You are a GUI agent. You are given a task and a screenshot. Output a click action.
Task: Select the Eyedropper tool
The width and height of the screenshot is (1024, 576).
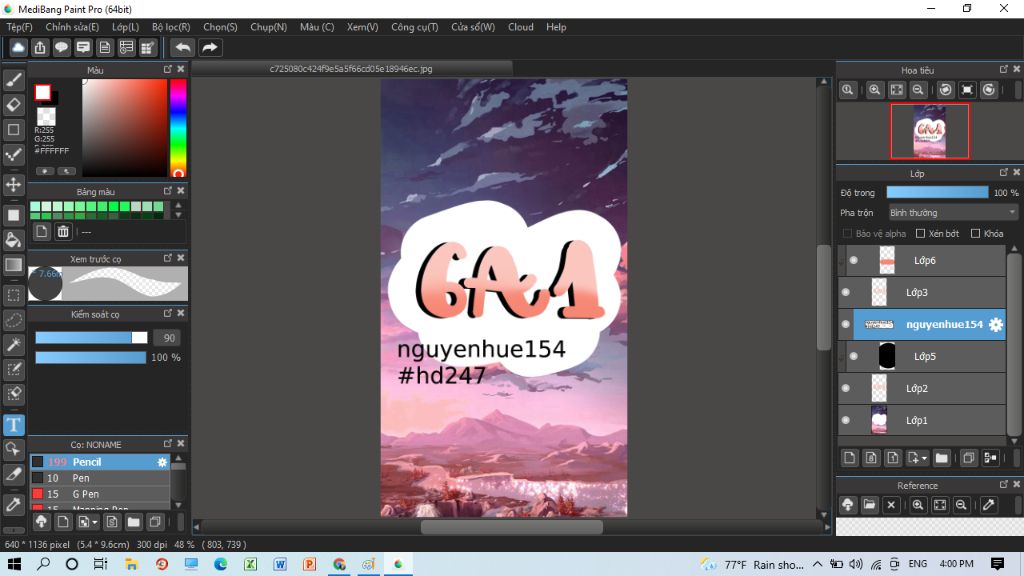(x=14, y=504)
